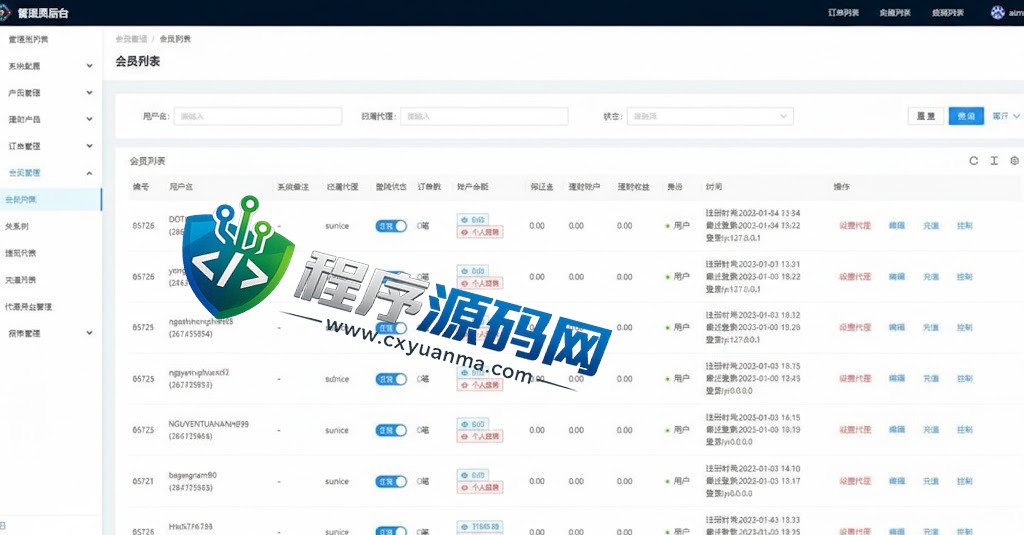Focus the 用户名 search input field
Screen dimensions: 1024x535
tap(257, 116)
